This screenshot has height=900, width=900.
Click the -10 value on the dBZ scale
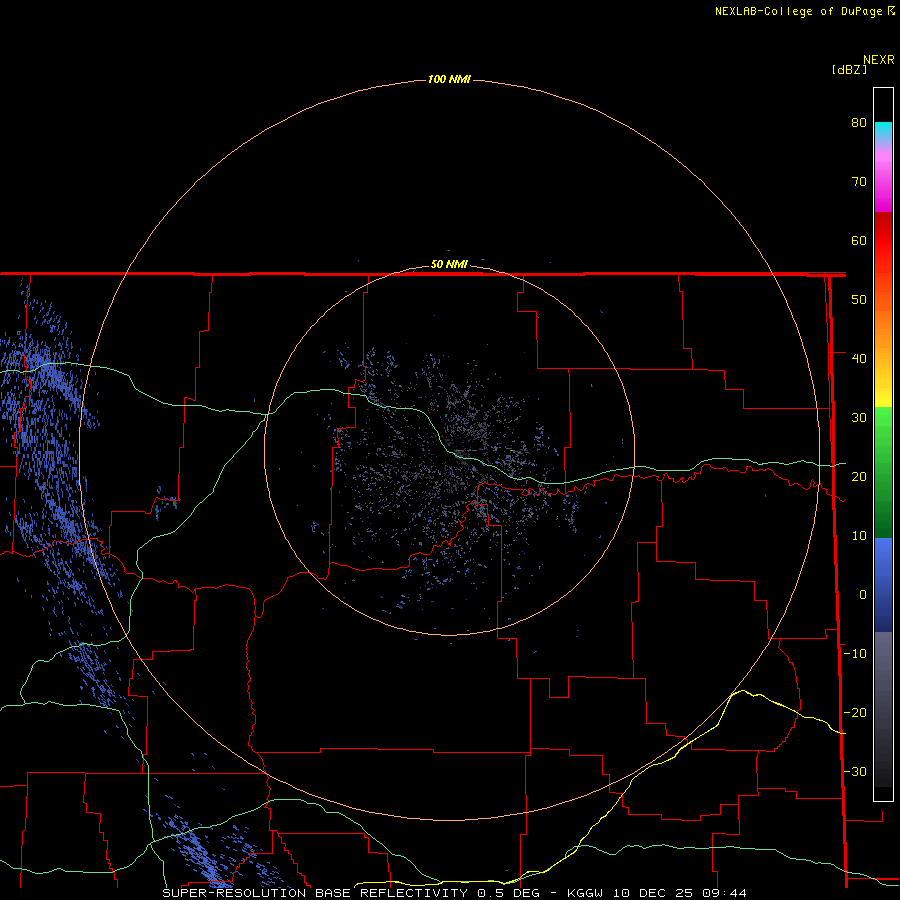pos(855,654)
